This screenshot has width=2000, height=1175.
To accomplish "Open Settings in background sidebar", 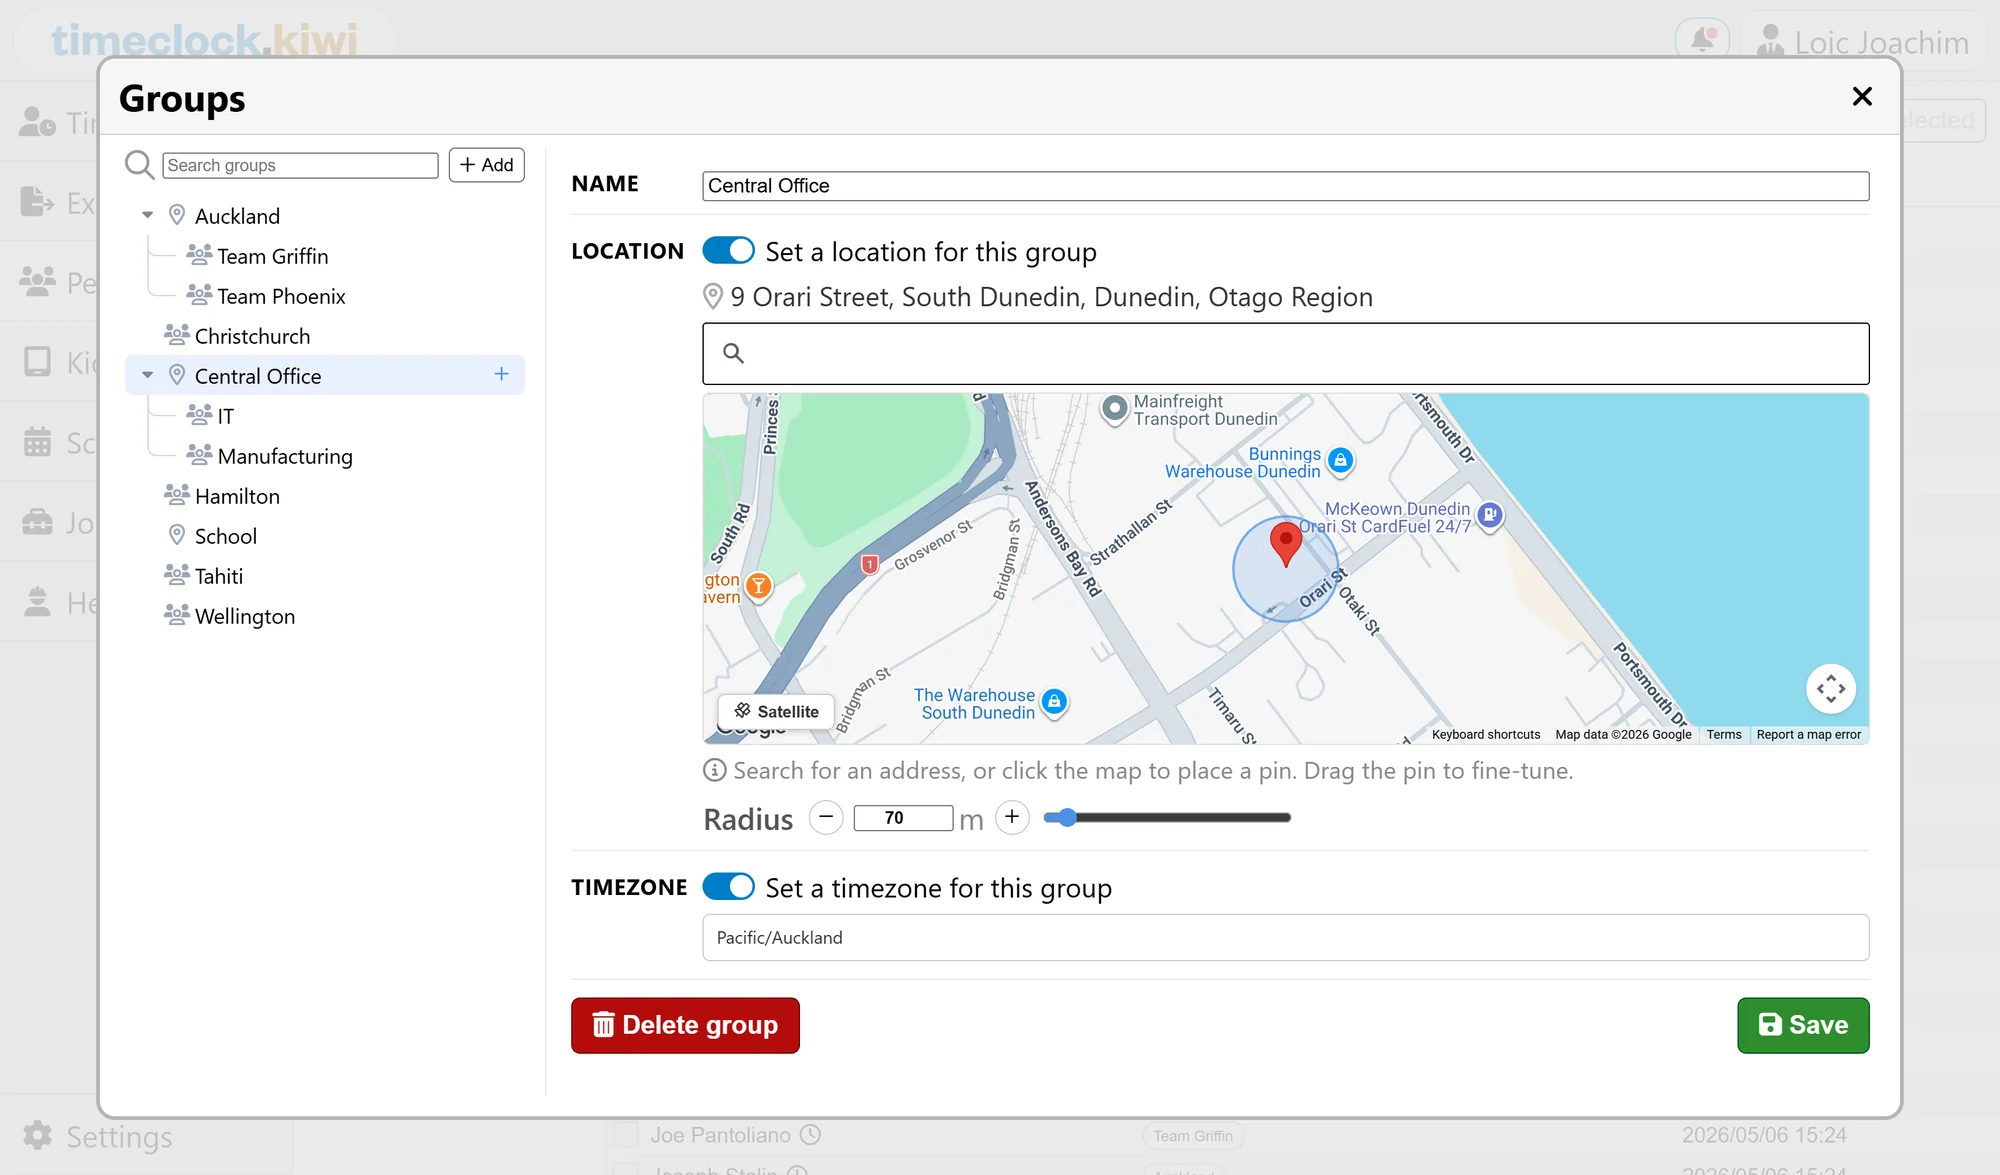I will pos(97,1137).
